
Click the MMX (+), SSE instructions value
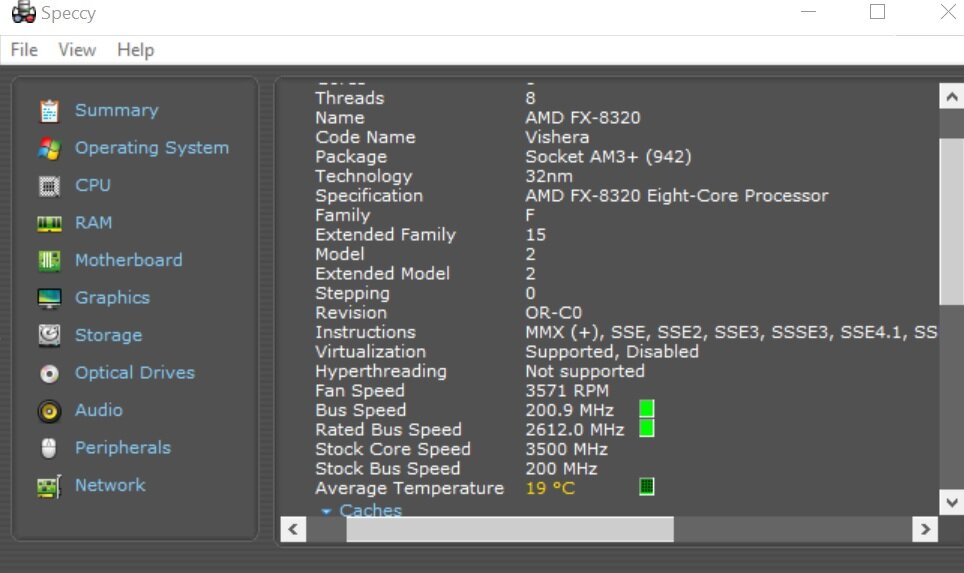[x=731, y=333]
